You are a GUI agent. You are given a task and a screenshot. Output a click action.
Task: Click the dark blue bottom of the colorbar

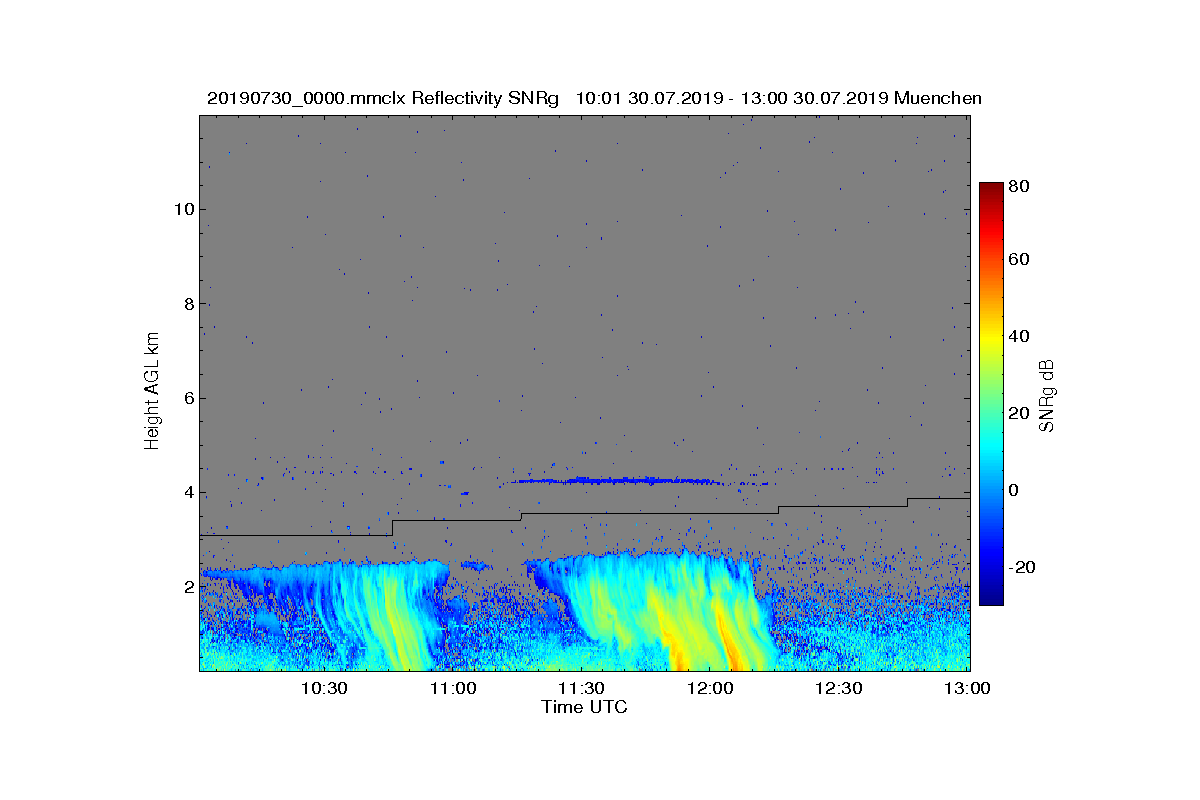pos(990,597)
